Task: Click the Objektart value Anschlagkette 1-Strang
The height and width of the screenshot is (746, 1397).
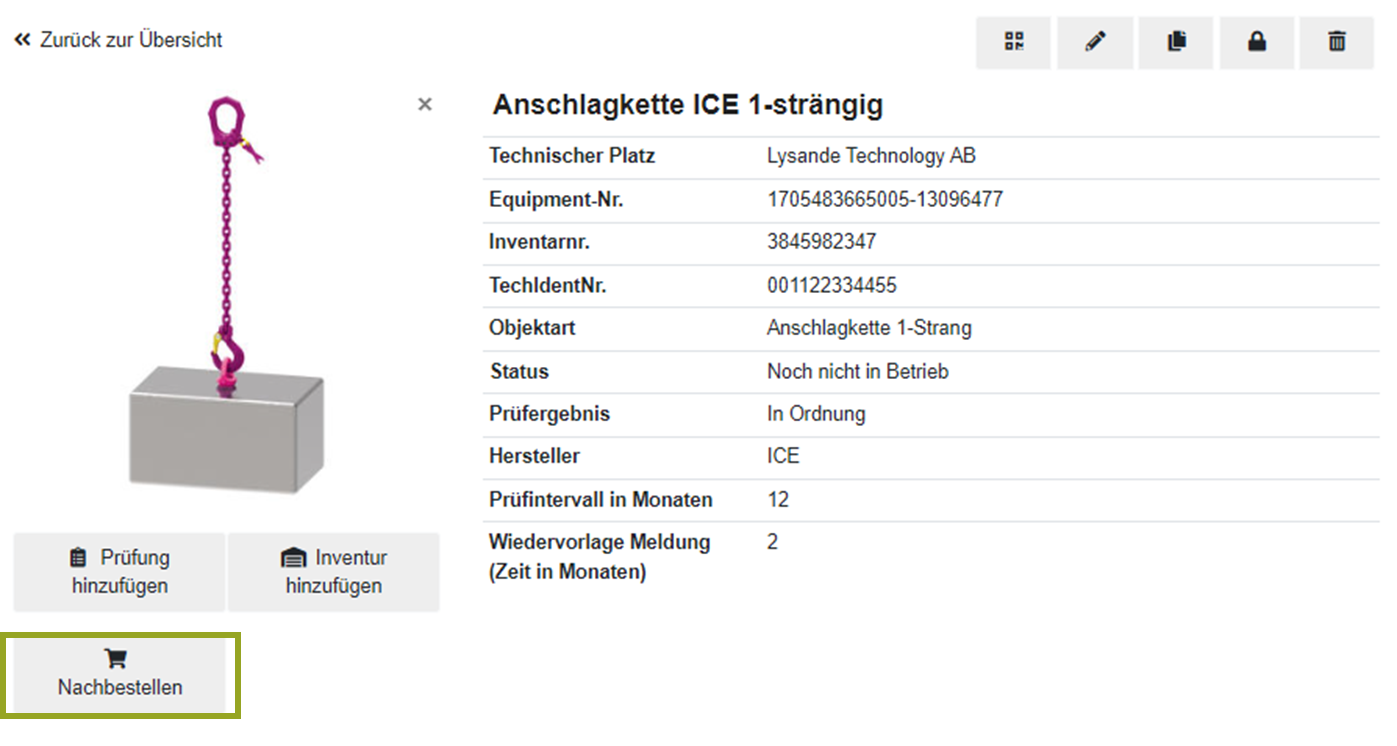Action: pos(869,328)
